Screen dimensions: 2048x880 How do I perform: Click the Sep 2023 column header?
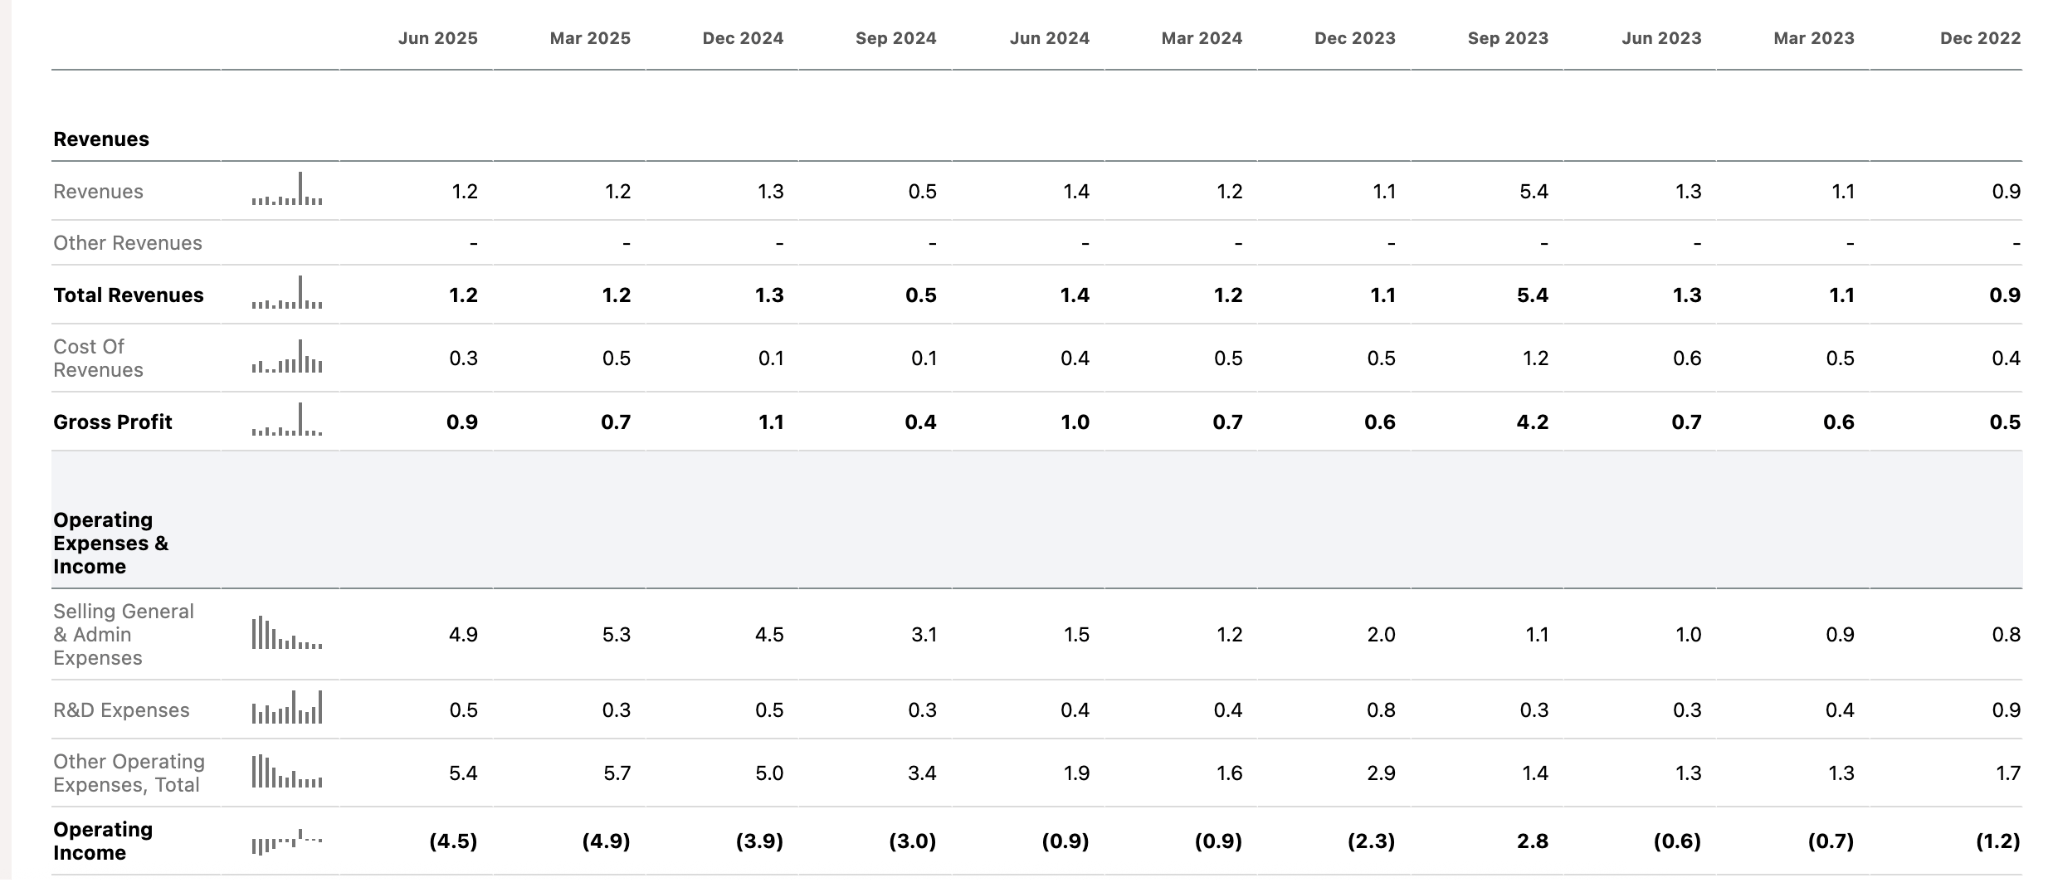[1507, 38]
